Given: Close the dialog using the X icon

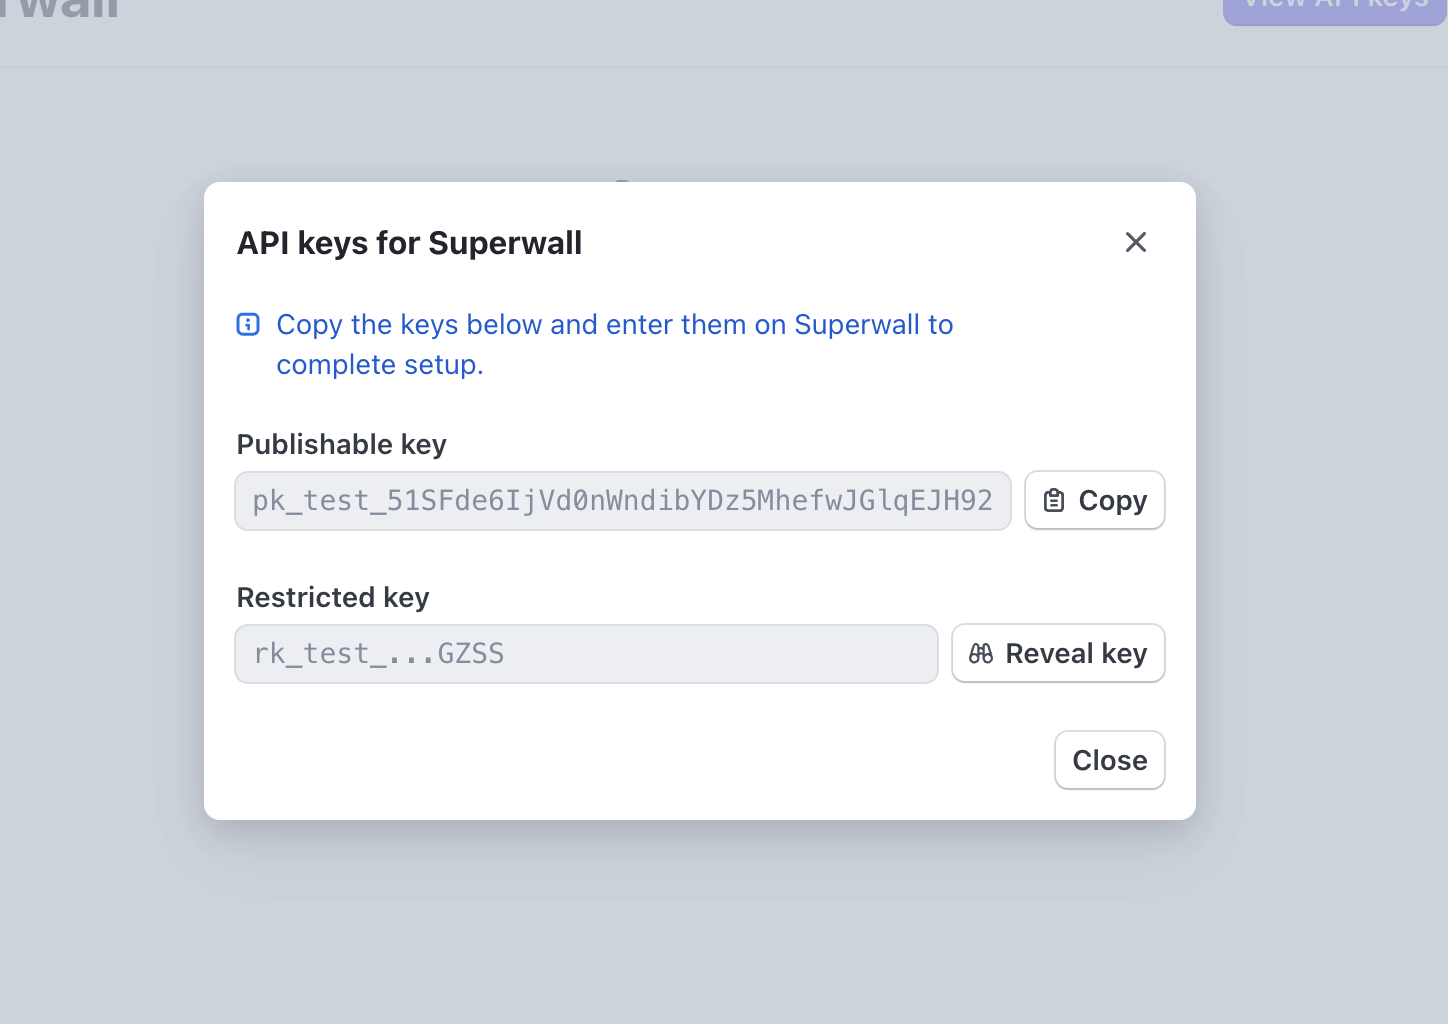Looking at the screenshot, I should point(1135,242).
